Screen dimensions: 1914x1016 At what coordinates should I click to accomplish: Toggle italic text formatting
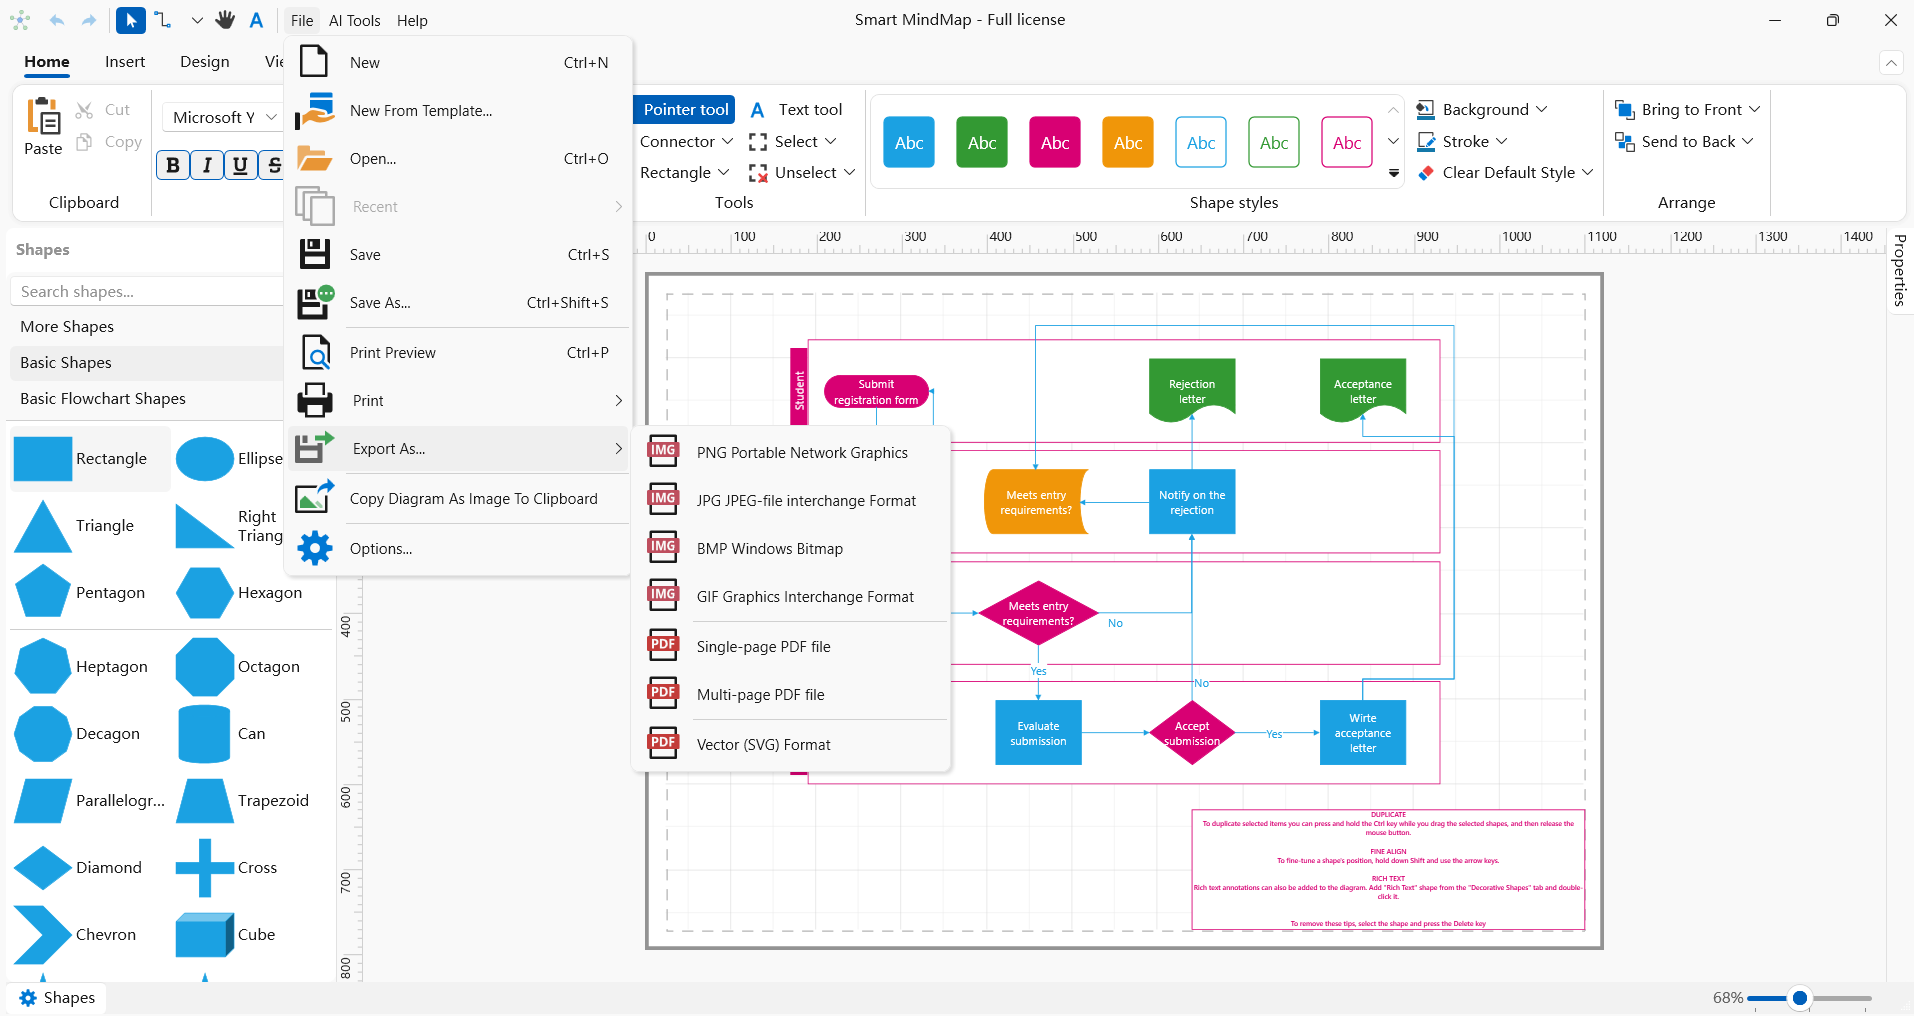point(207,165)
